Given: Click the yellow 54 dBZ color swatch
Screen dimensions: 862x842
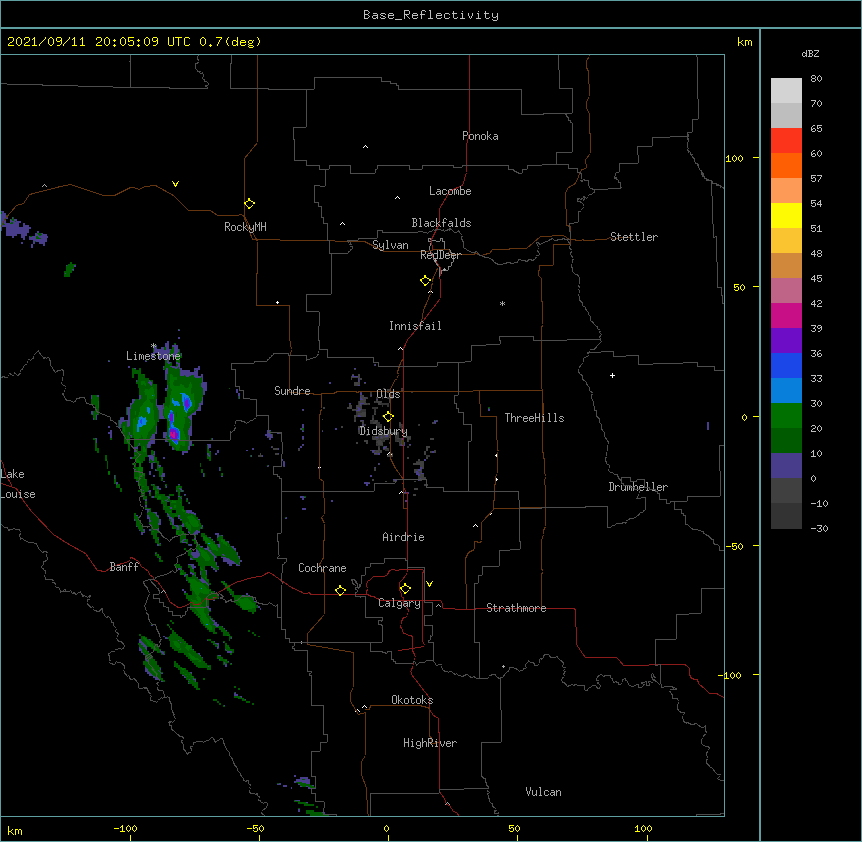Looking at the screenshot, I should point(786,215).
